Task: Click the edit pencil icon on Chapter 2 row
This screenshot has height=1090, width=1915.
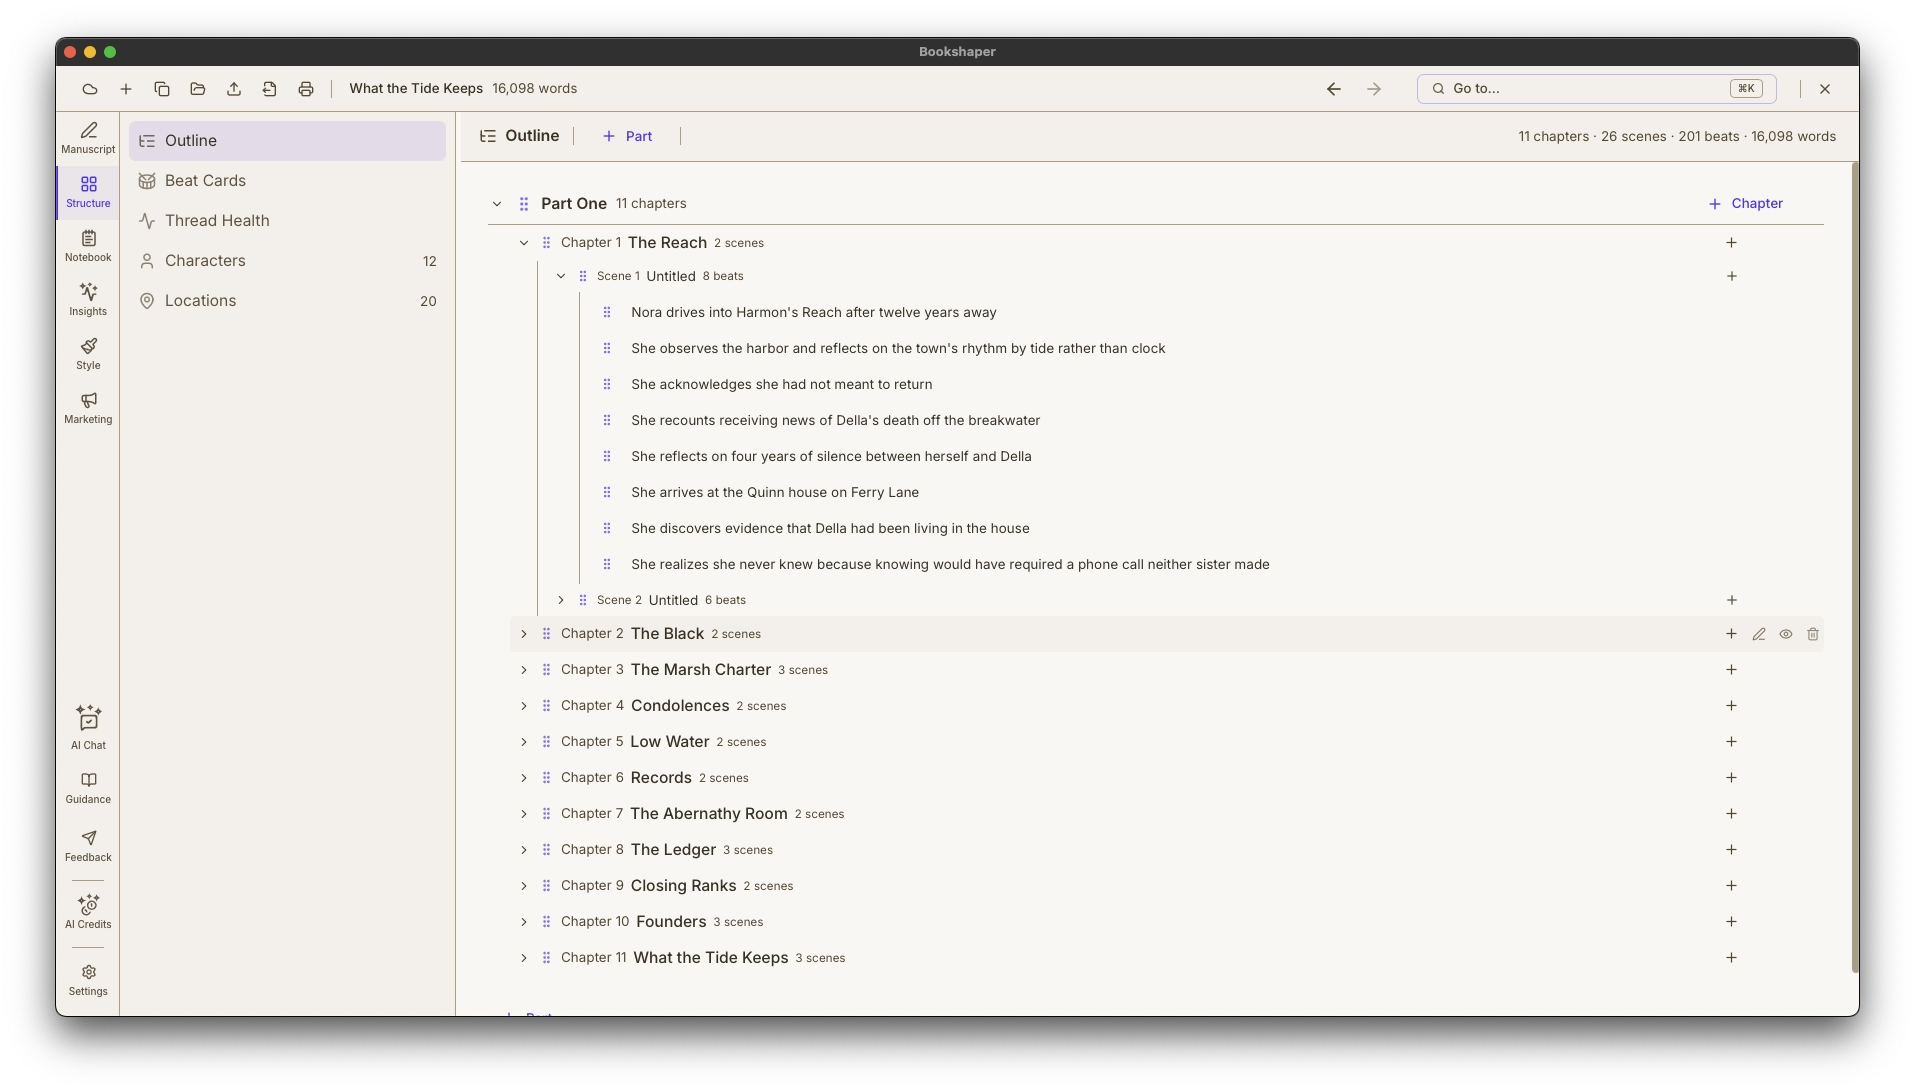Action: [x=1759, y=634]
